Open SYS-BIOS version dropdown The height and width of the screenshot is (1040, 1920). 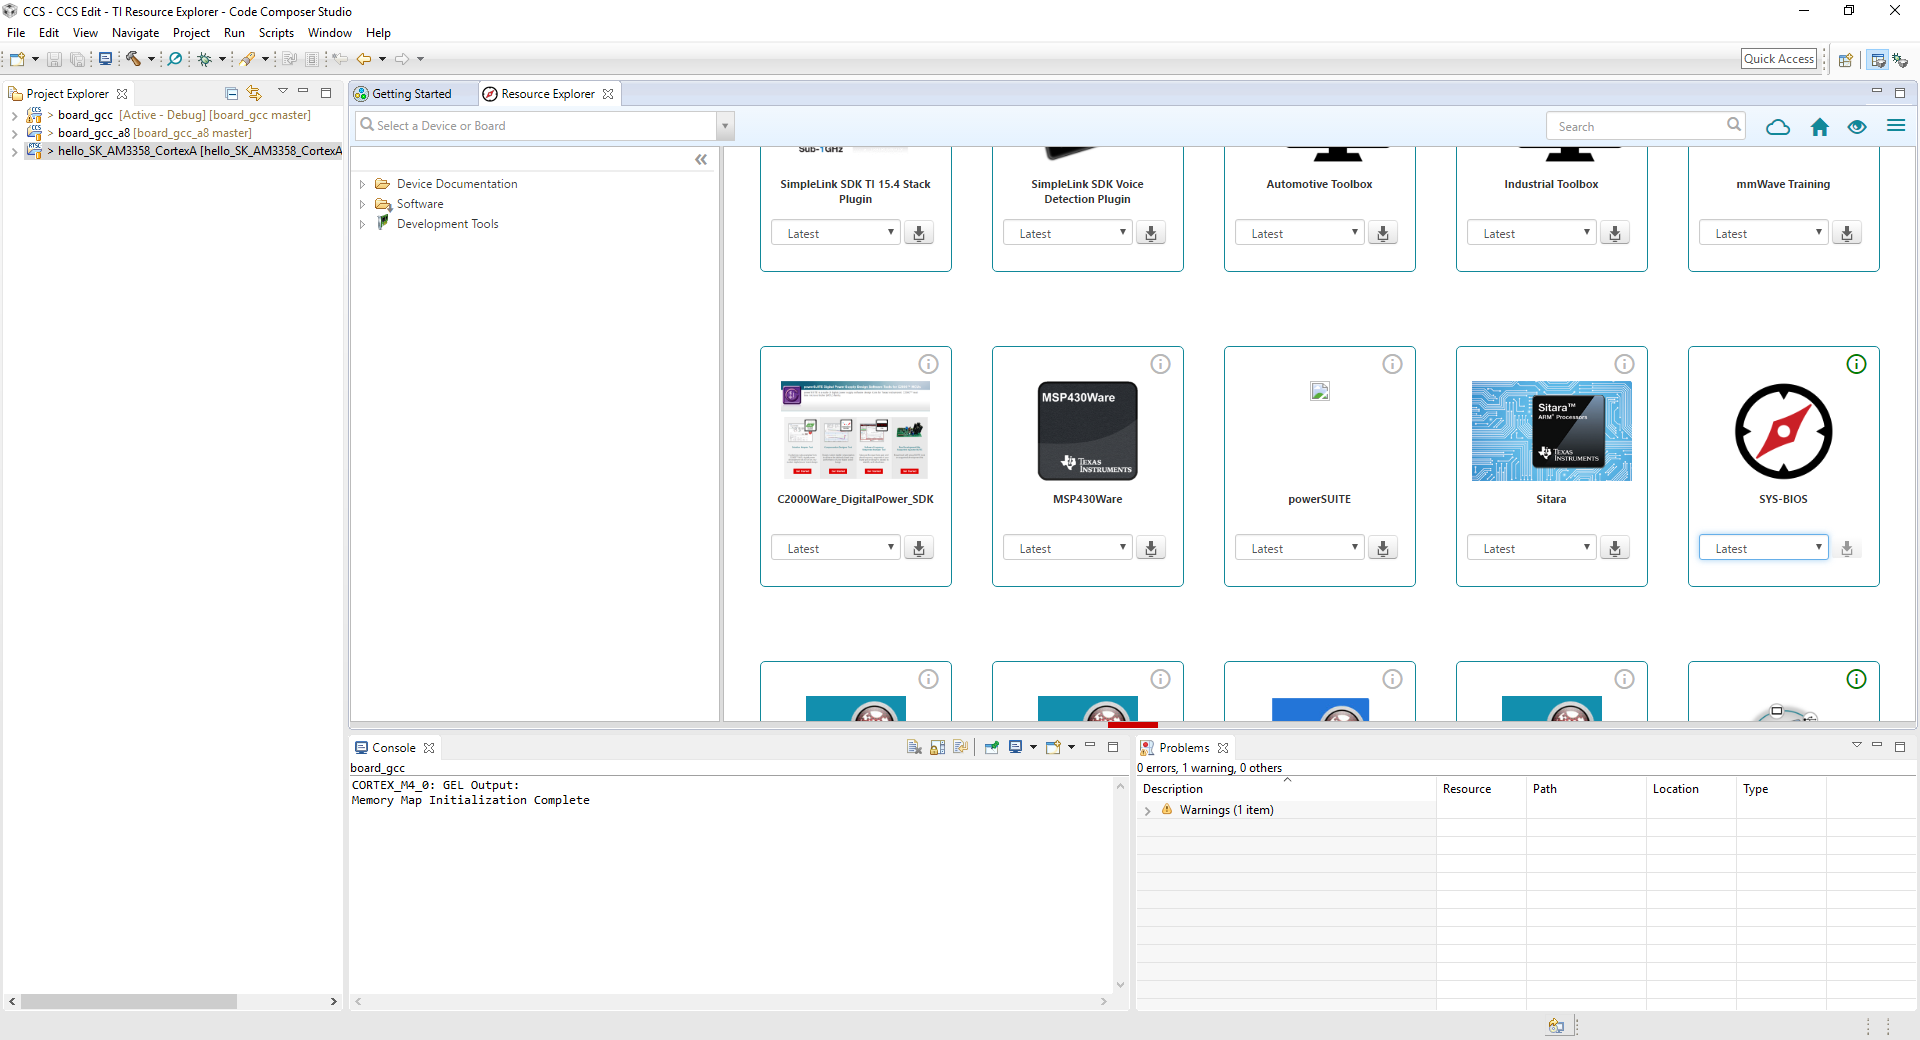[x=1764, y=548]
